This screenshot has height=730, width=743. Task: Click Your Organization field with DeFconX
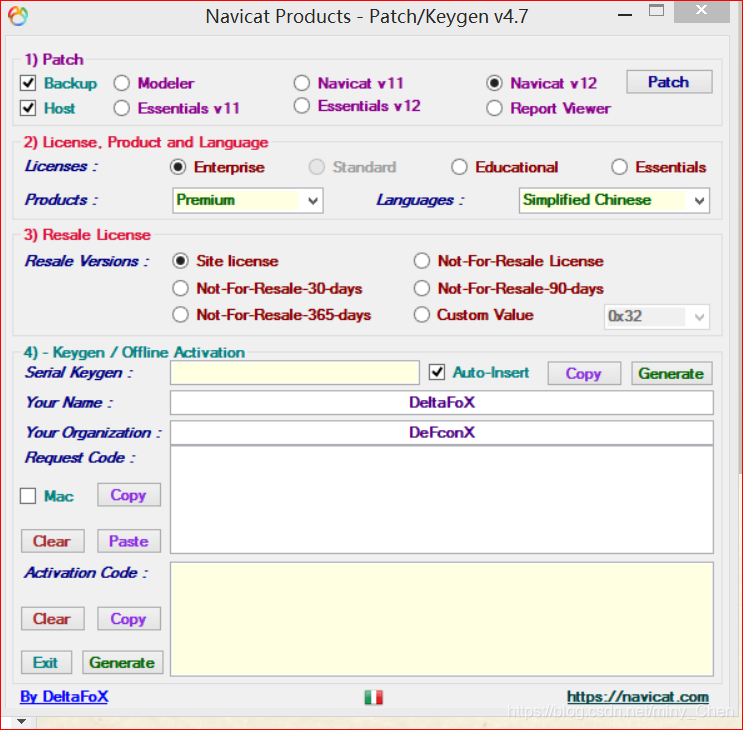point(442,433)
